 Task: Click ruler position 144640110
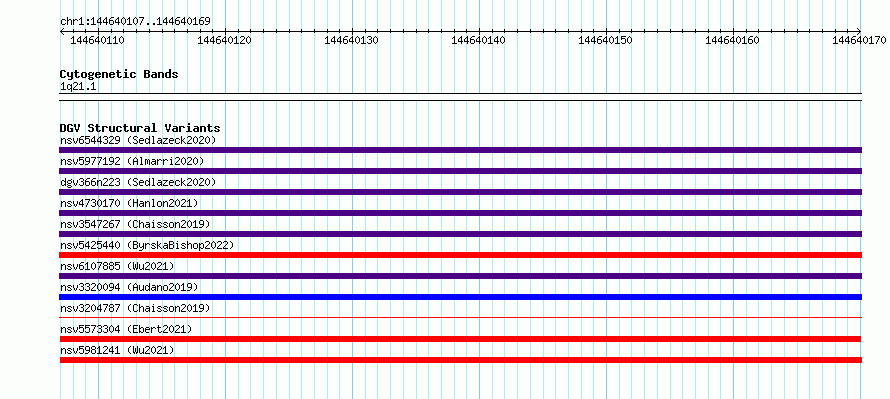[97, 40]
